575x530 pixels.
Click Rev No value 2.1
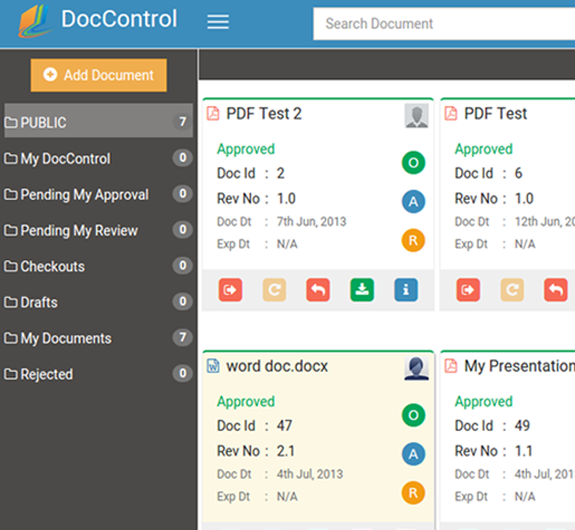(x=286, y=451)
